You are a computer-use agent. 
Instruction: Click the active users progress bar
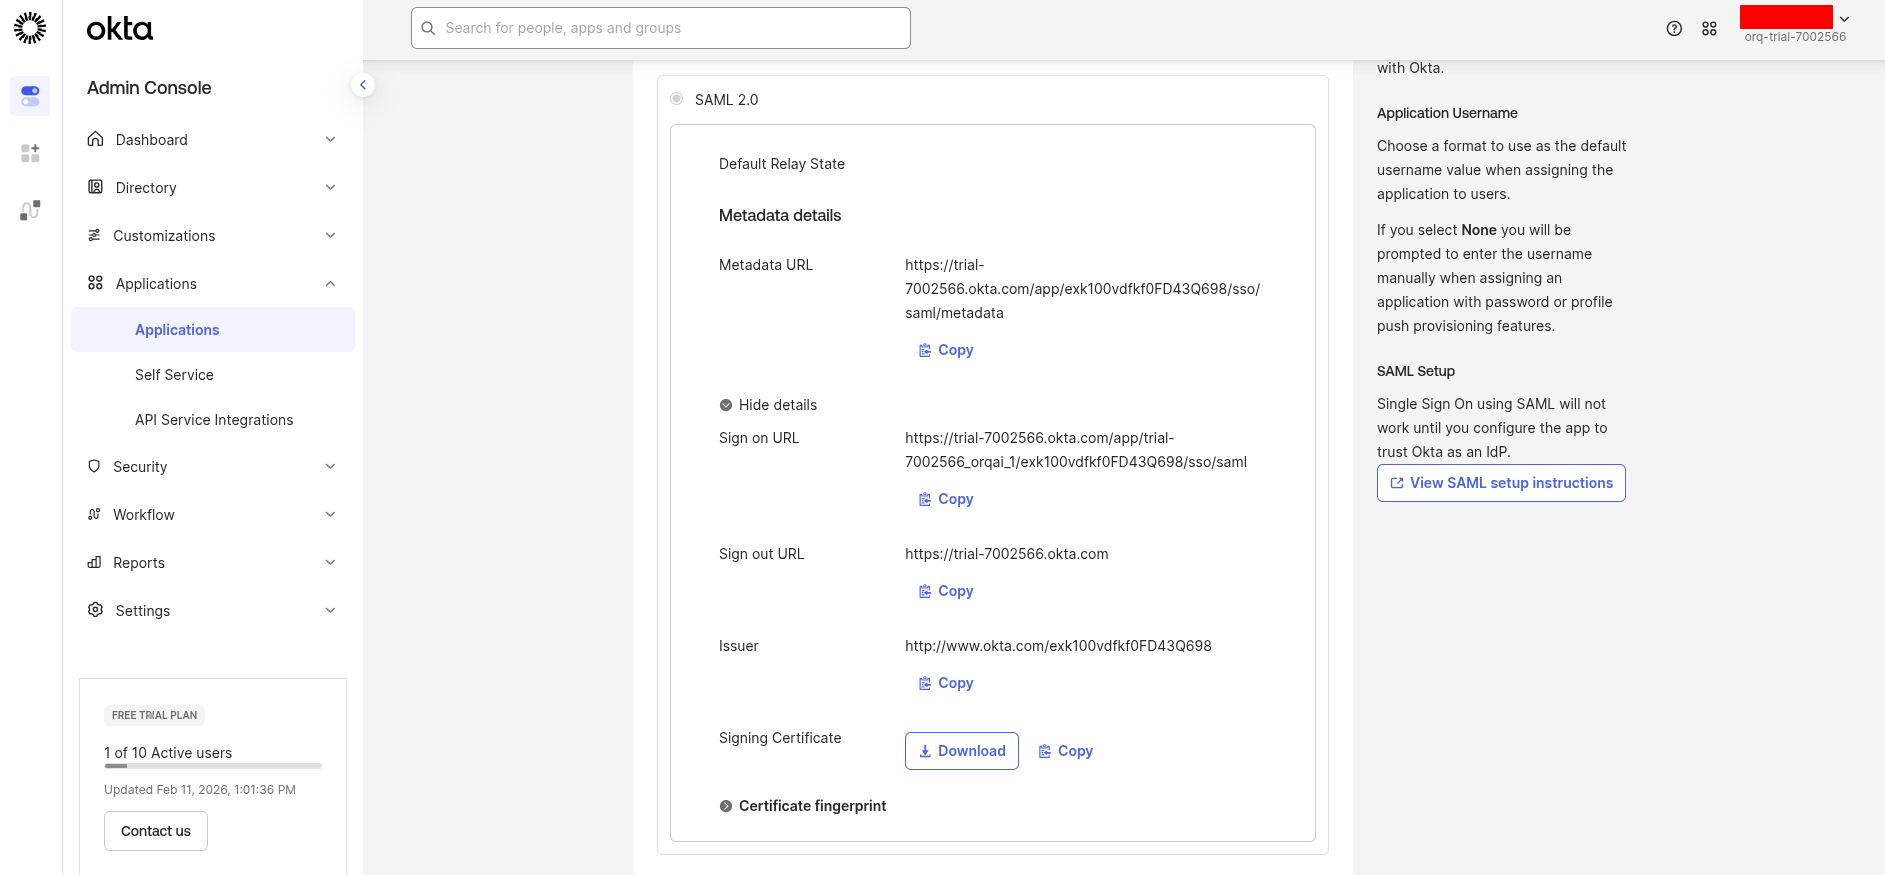point(213,766)
